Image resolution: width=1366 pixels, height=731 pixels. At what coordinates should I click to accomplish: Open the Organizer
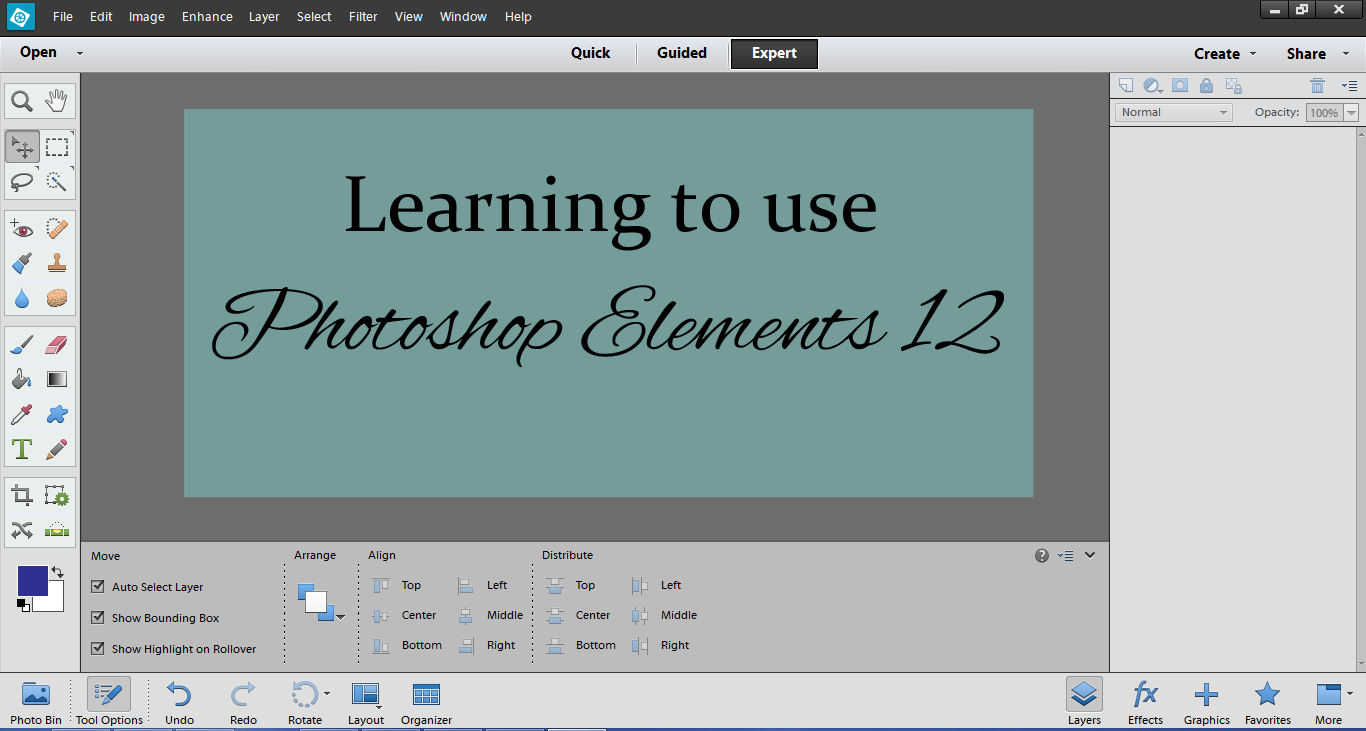click(426, 702)
